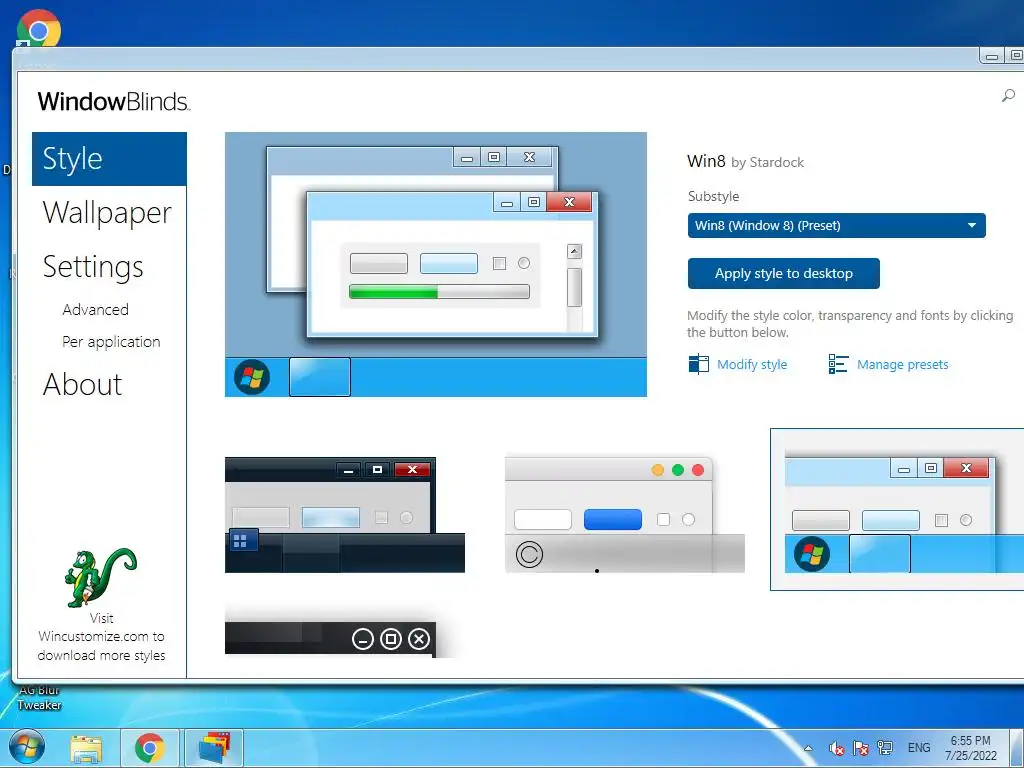Image resolution: width=1024 pixels, height=768 pixels.
Task: Open the Settings section
Action: pos(93,266)
